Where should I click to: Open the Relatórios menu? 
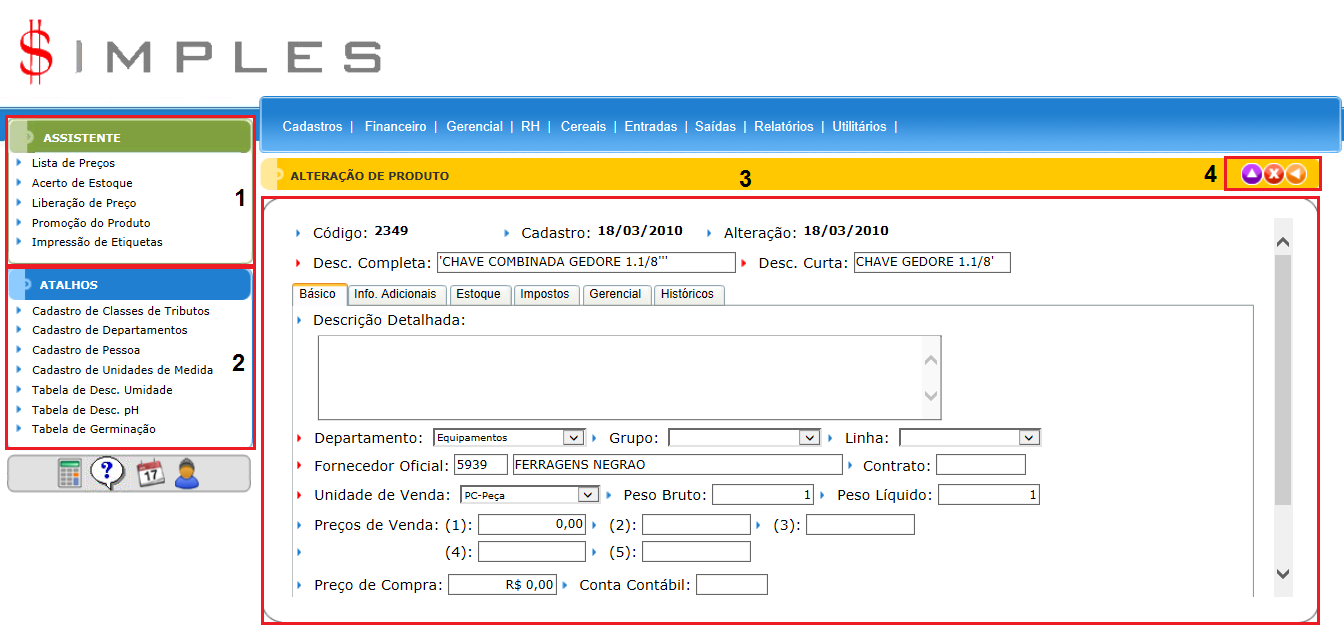coord(784,127)
